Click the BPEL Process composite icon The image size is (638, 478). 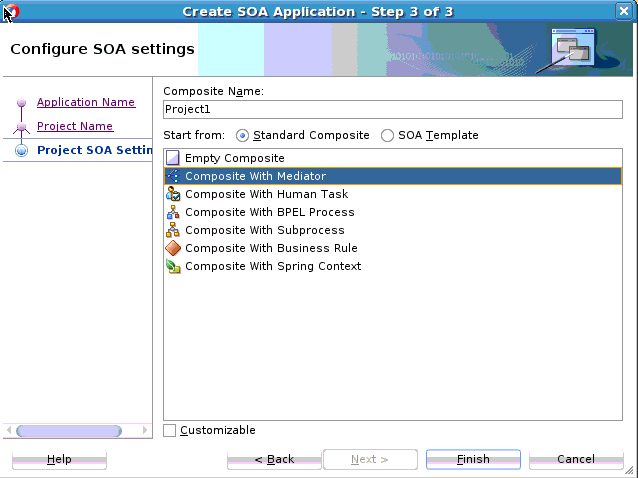pyautogui.click(x=173, y=212)
